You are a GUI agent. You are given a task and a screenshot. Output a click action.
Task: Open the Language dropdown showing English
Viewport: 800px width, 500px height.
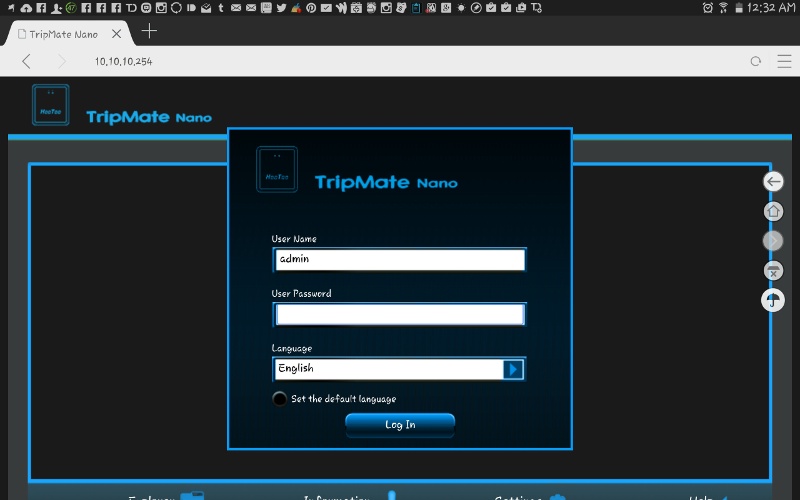[x=399, y=369]
